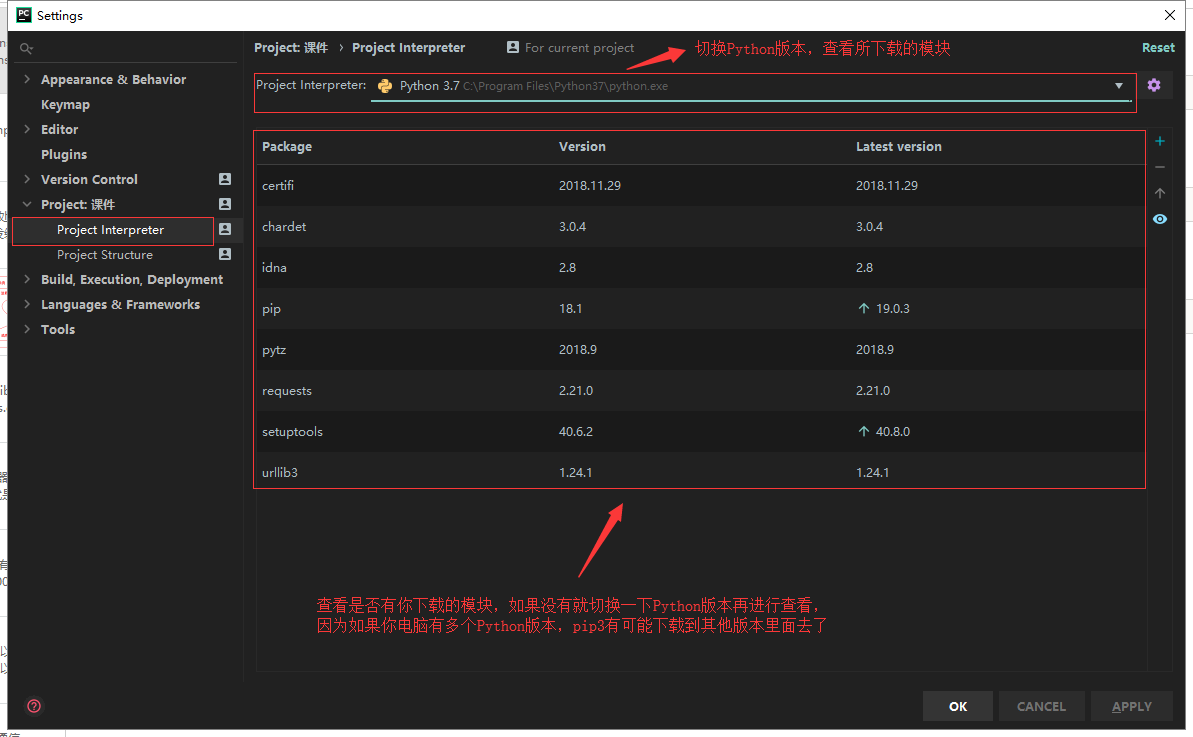Click requests version 2.21.0 cell
The height and width of the screenshot is (737, 1193).
point(576,391)
